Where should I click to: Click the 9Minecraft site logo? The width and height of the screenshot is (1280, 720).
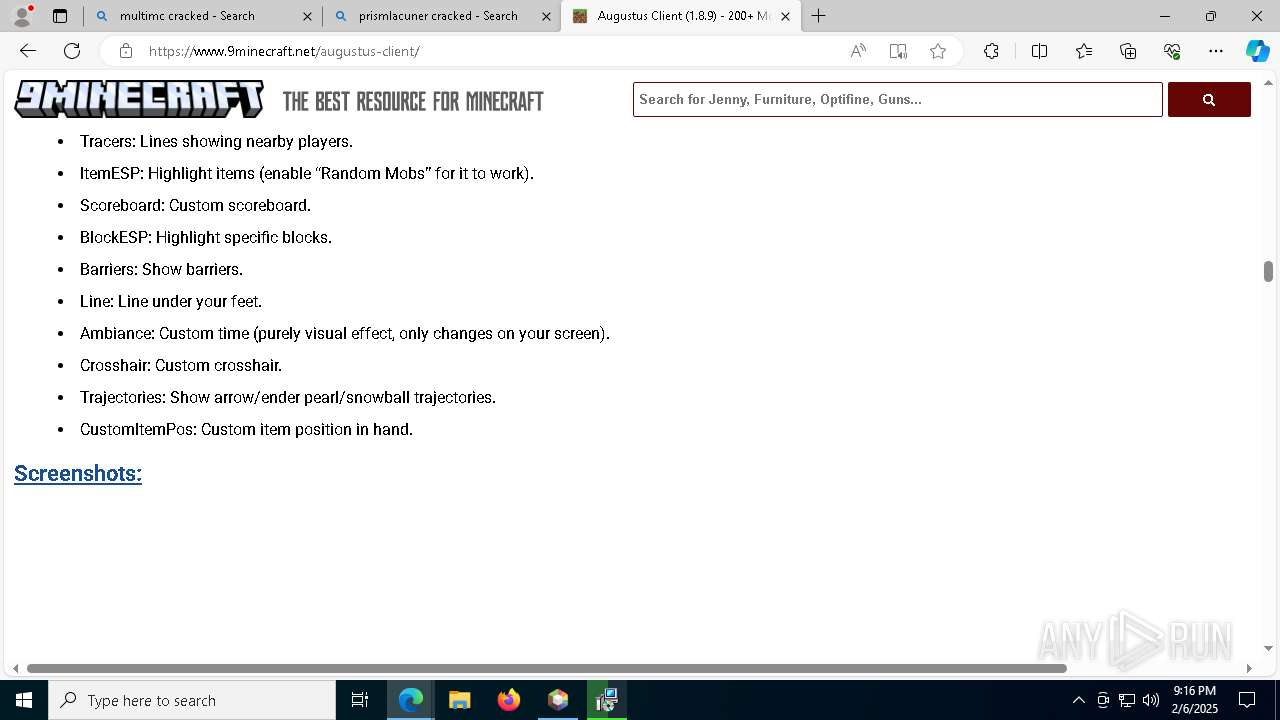pyautogui.click(x=139, y=99)
